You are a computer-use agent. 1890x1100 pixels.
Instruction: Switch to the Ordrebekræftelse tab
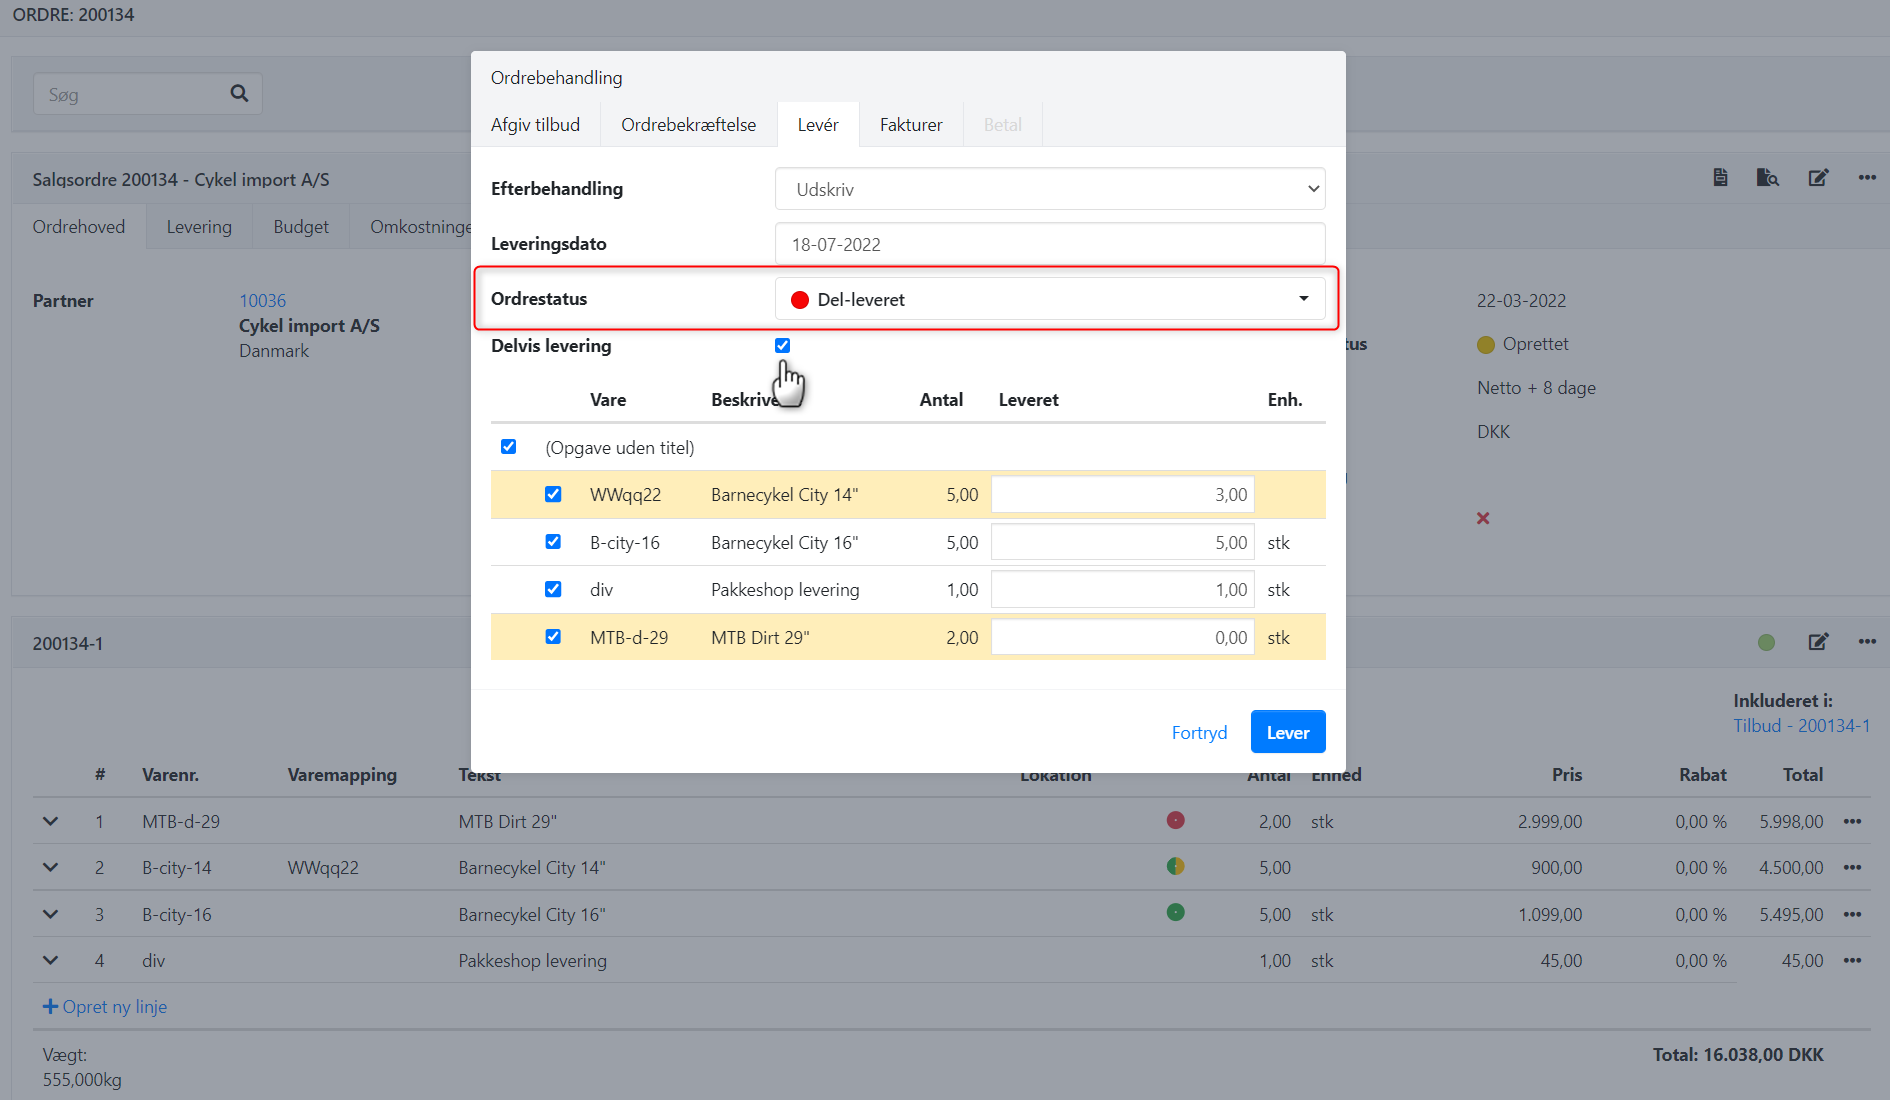(688, 125)
